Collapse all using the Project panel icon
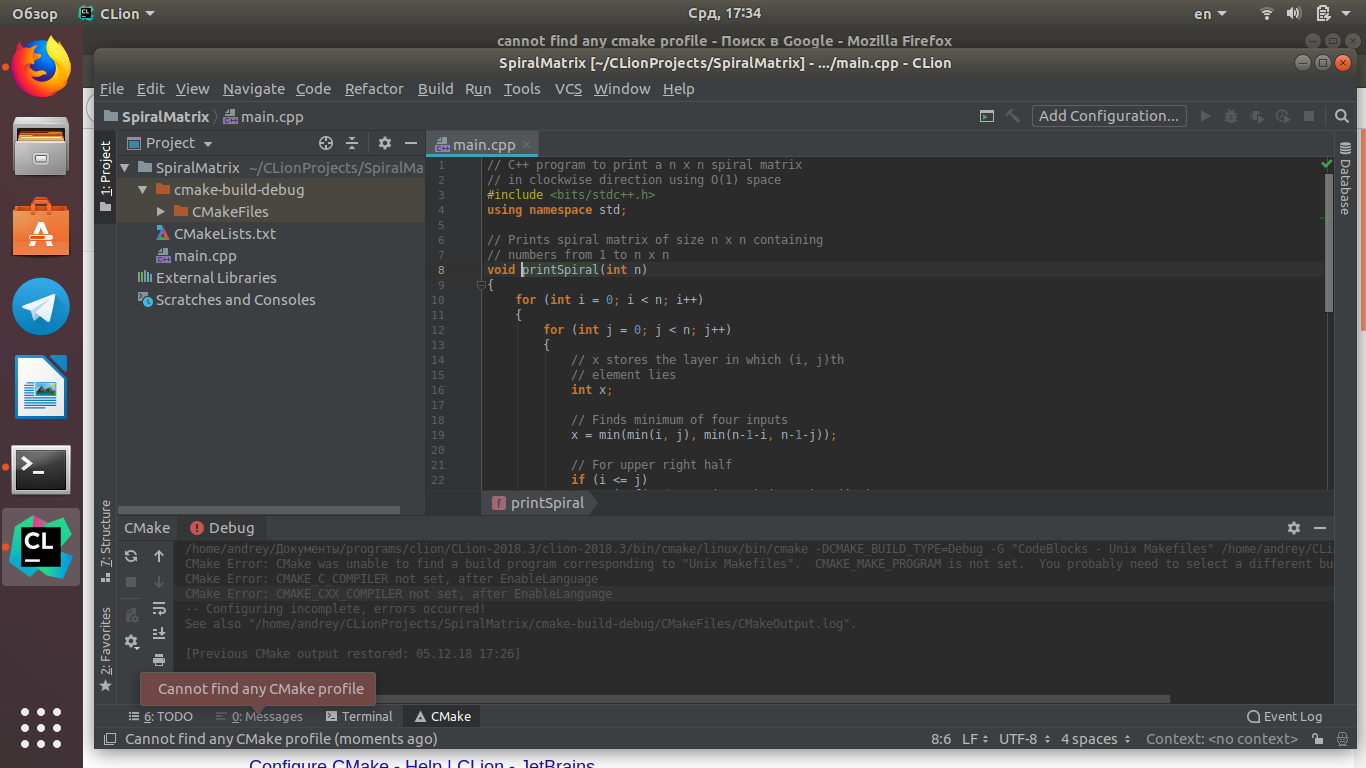The width and height of the screenshot is (1366, 768). click(352, 143)
